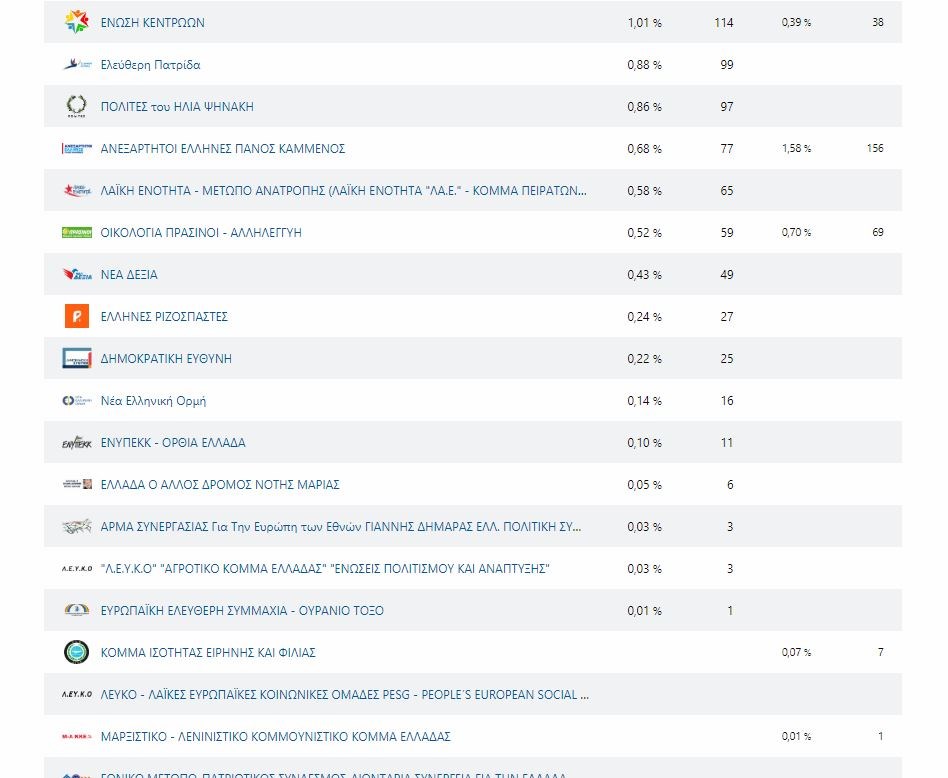This screenshot has width=948, height=778.
Task: Open the ΕΝΩΣΗ ΚΕΝΤΡΩΝ party link
Action: [x=153, y=23]
